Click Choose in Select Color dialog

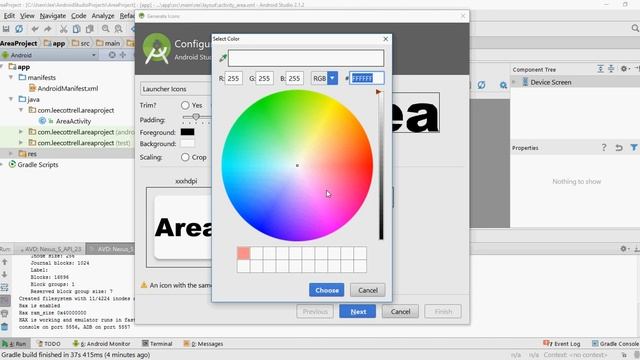(327, 290)
